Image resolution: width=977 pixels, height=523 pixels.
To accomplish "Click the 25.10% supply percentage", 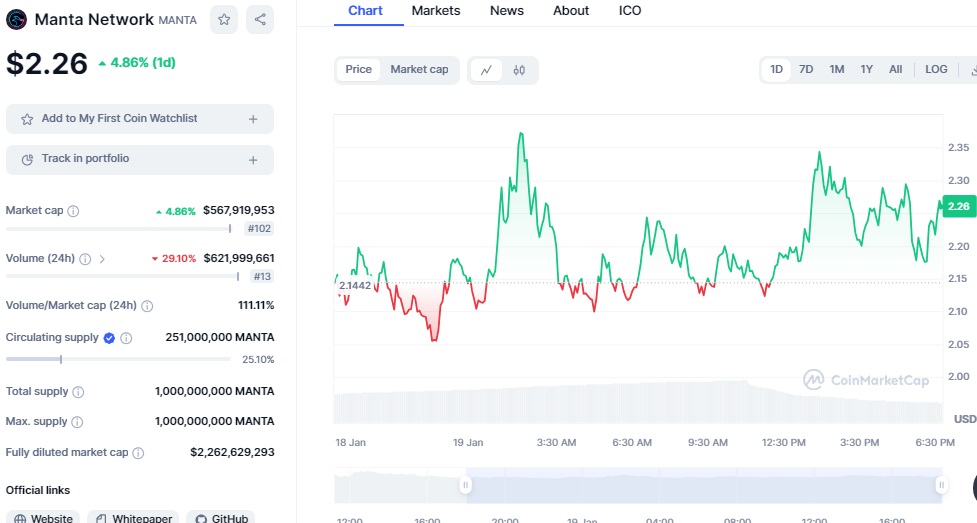I will (258, 360).
